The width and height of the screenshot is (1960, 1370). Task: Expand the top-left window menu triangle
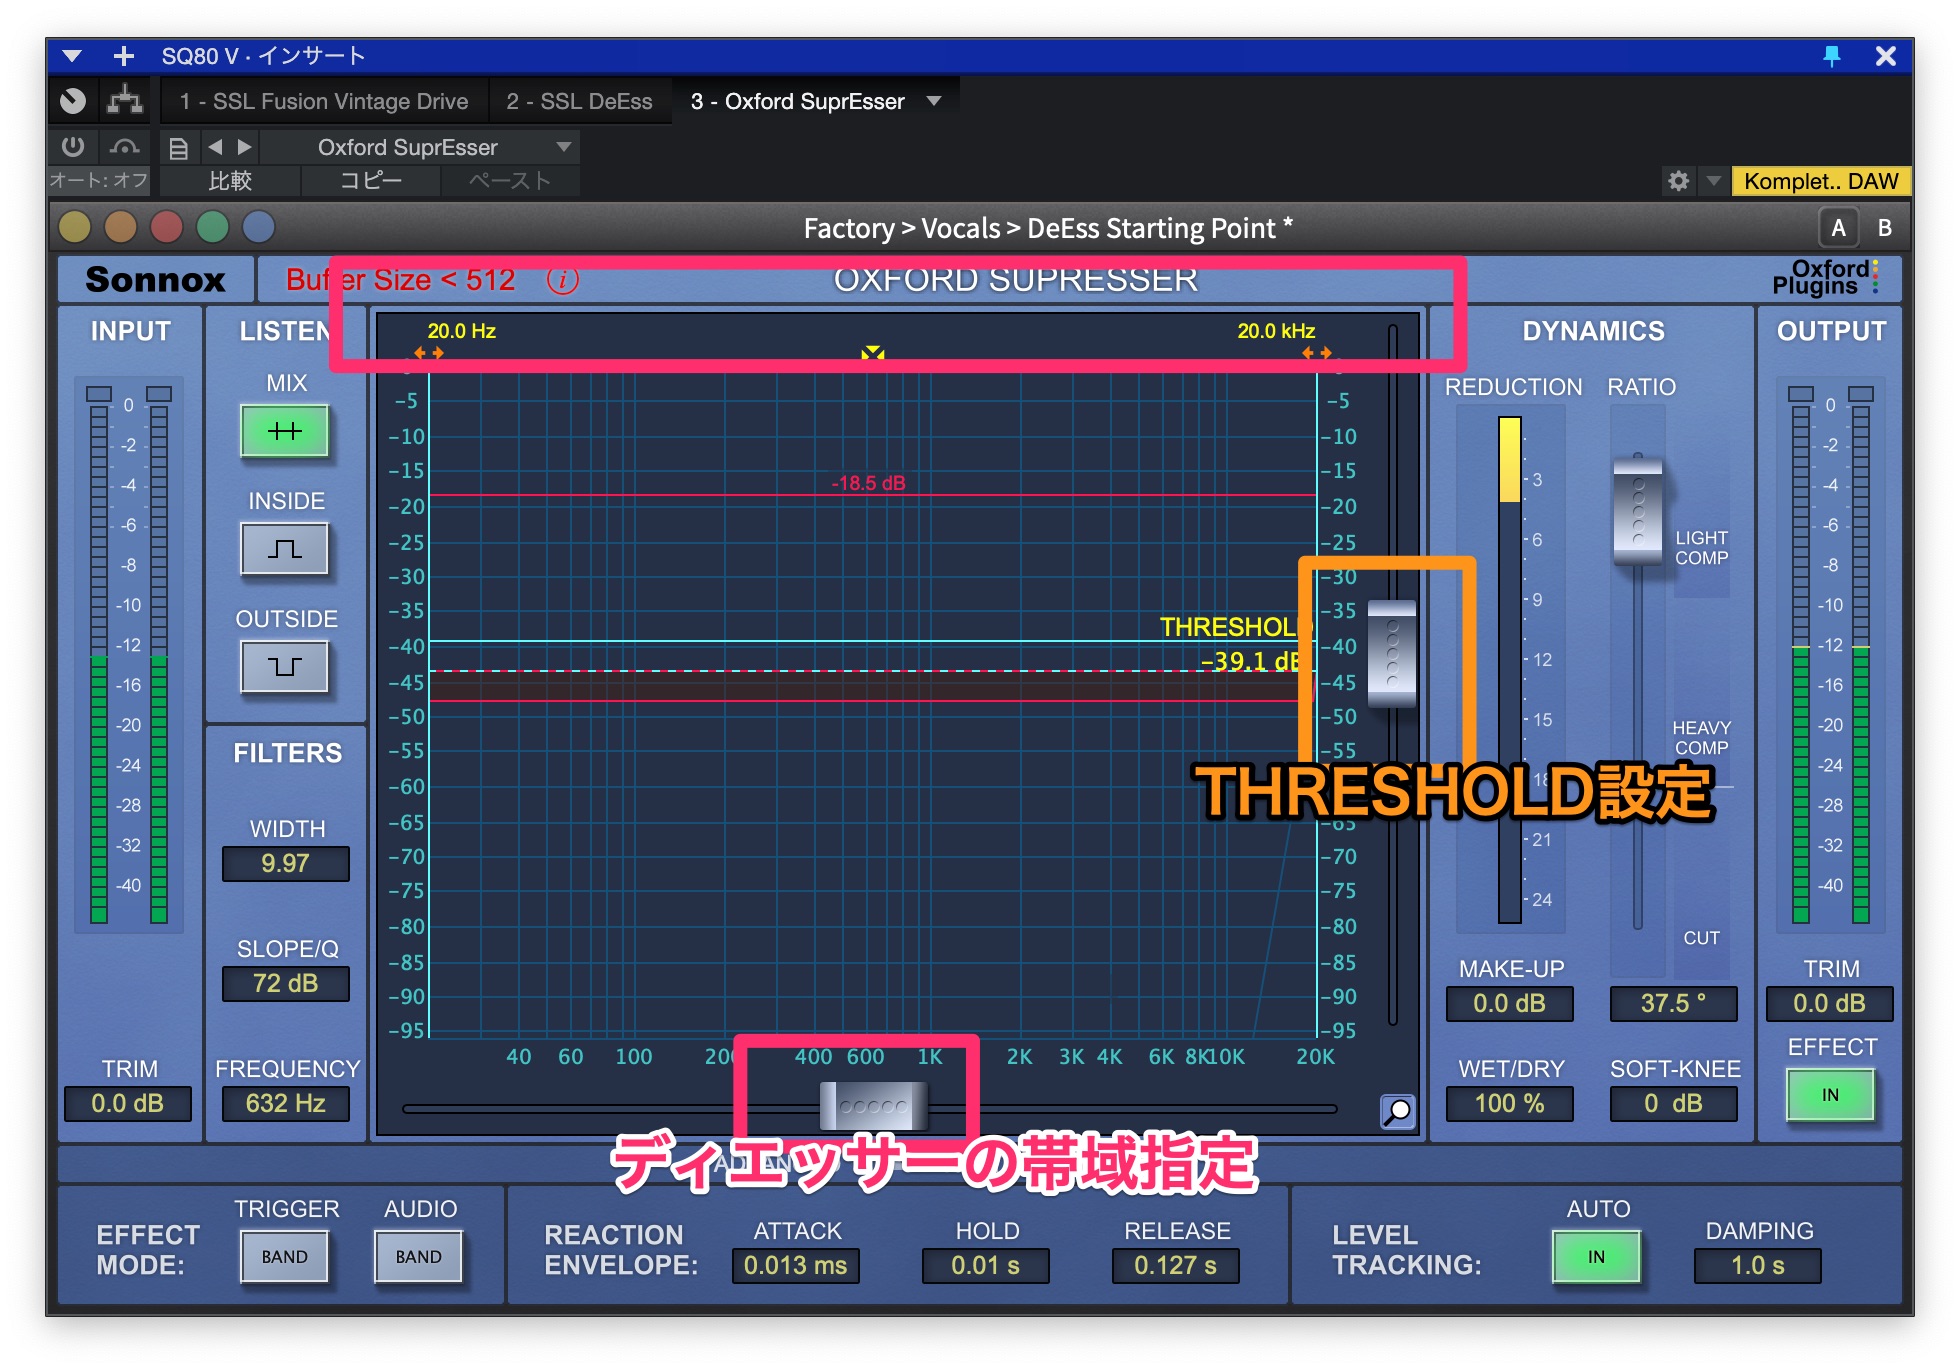coord(72,56)
